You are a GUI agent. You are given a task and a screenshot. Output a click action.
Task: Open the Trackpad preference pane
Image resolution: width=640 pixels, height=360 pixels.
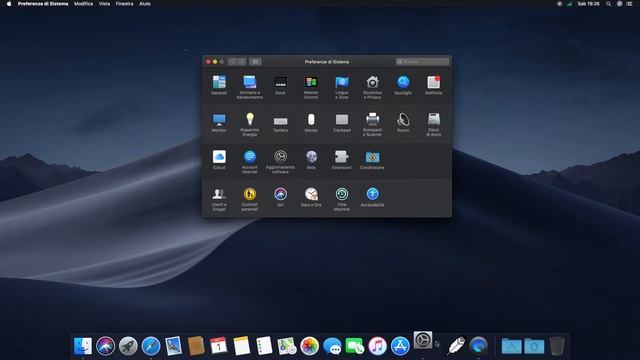pos(342,122)
